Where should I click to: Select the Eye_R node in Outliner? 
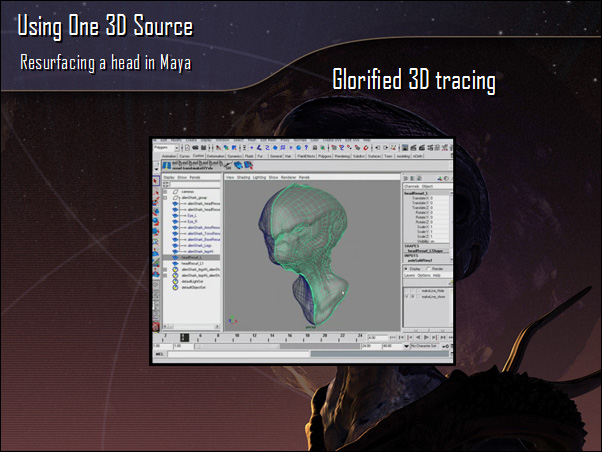tap(192, 222)
